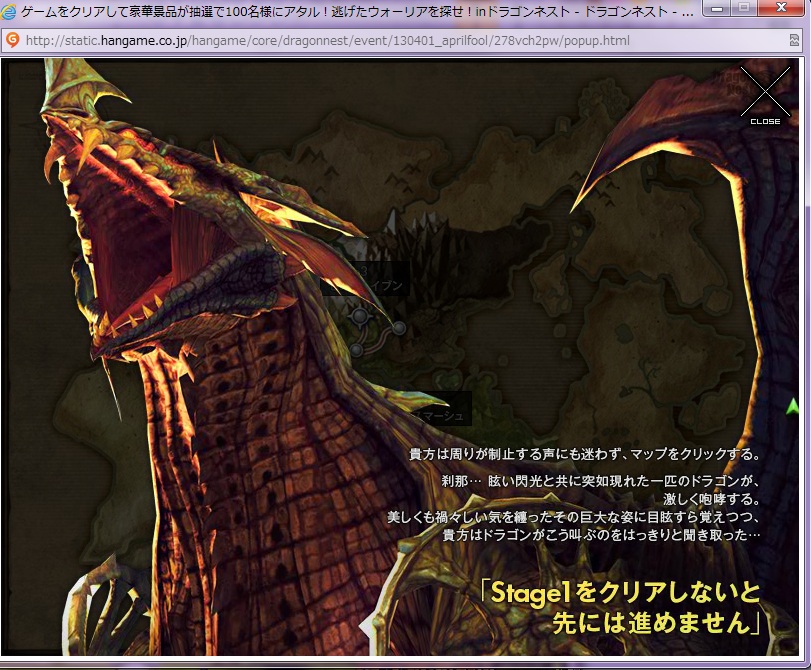This screenshot has height=670, width=811.
Task: Click the green arrow at the right edge
Action: point(792,406)
